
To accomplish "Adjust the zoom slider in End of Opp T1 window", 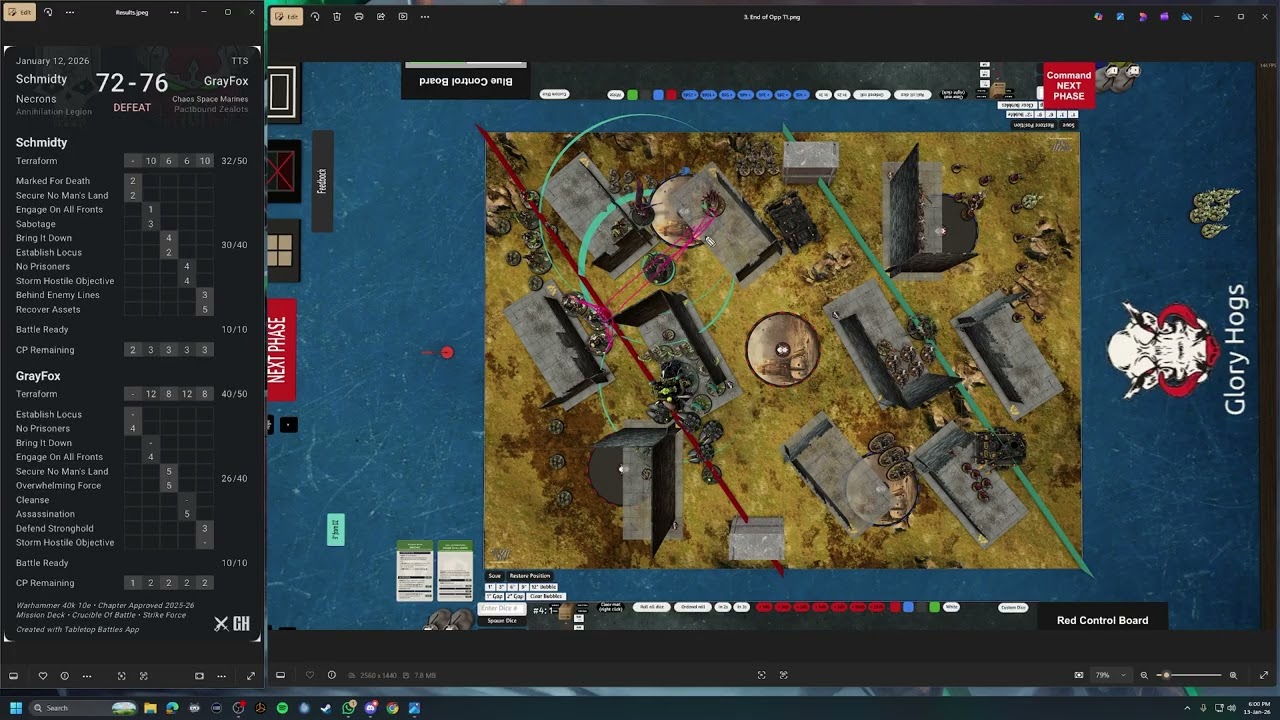I will tap(1190, 675).
